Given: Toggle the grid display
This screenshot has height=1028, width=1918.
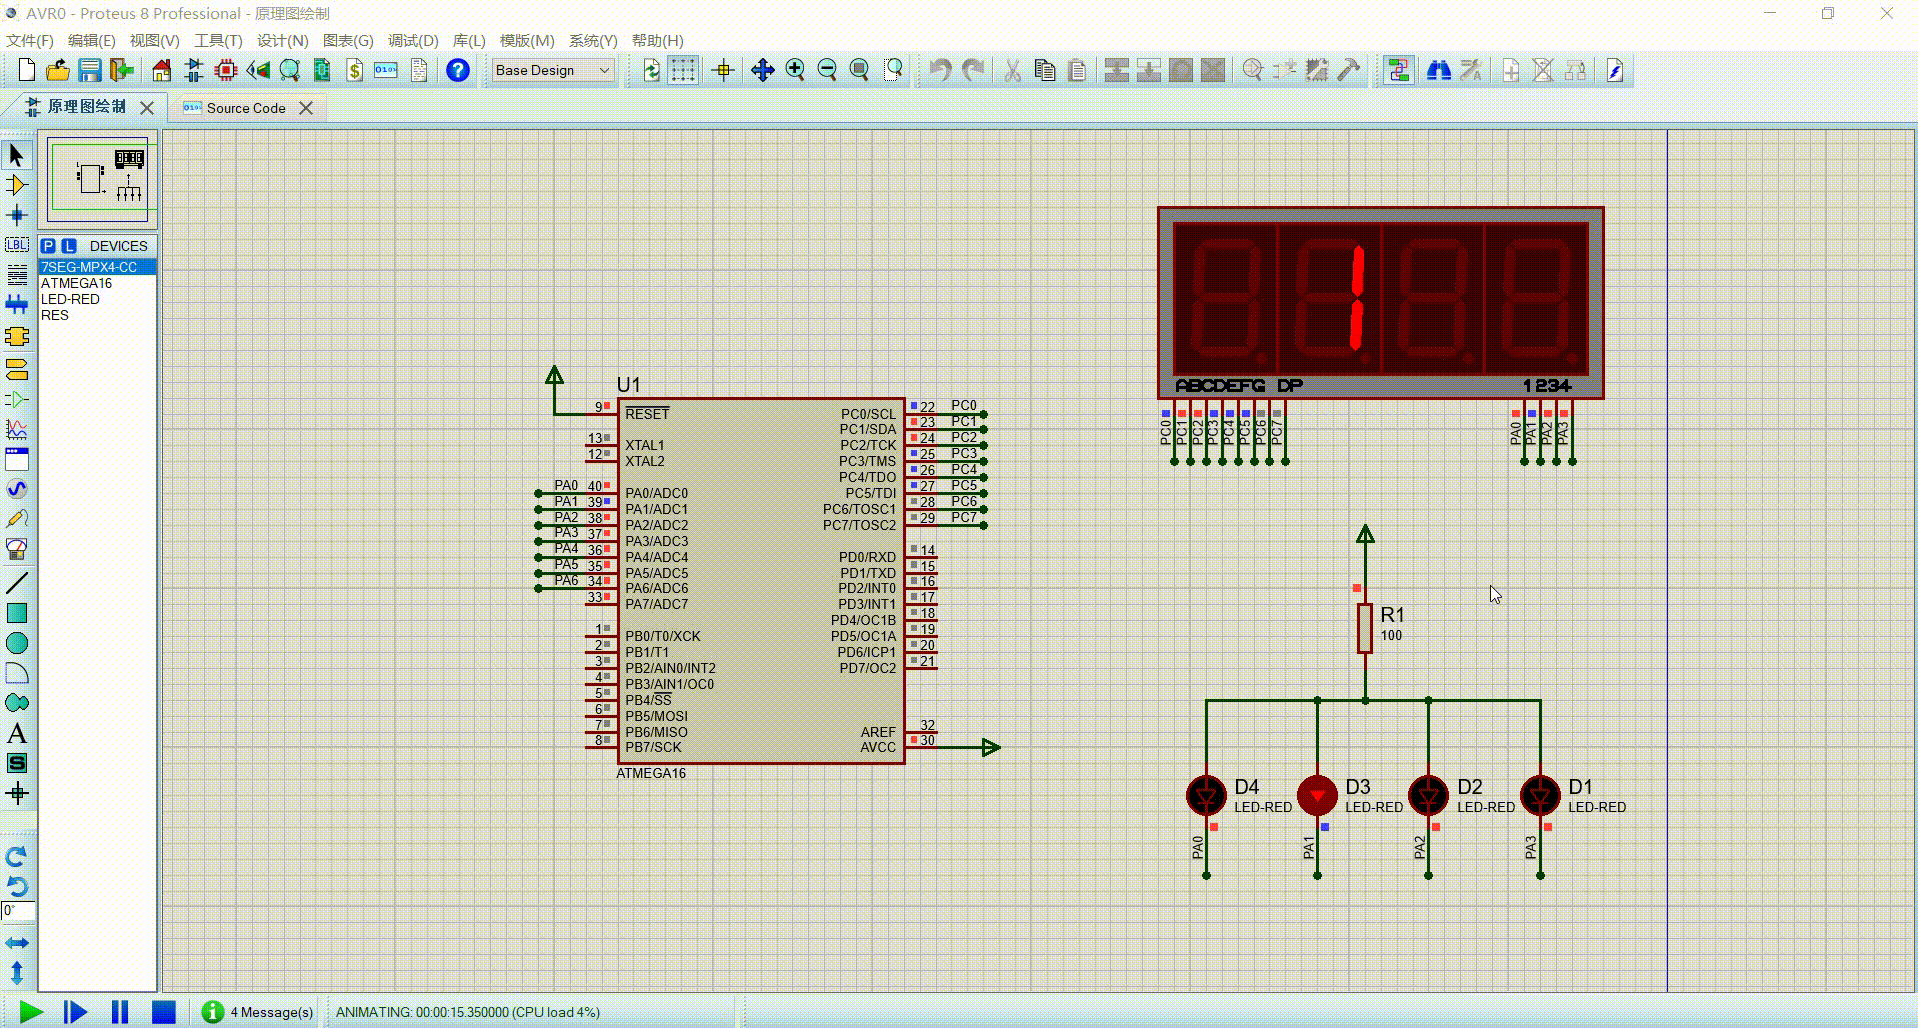Looking at the screenshot, I should [x=683, y=70].
